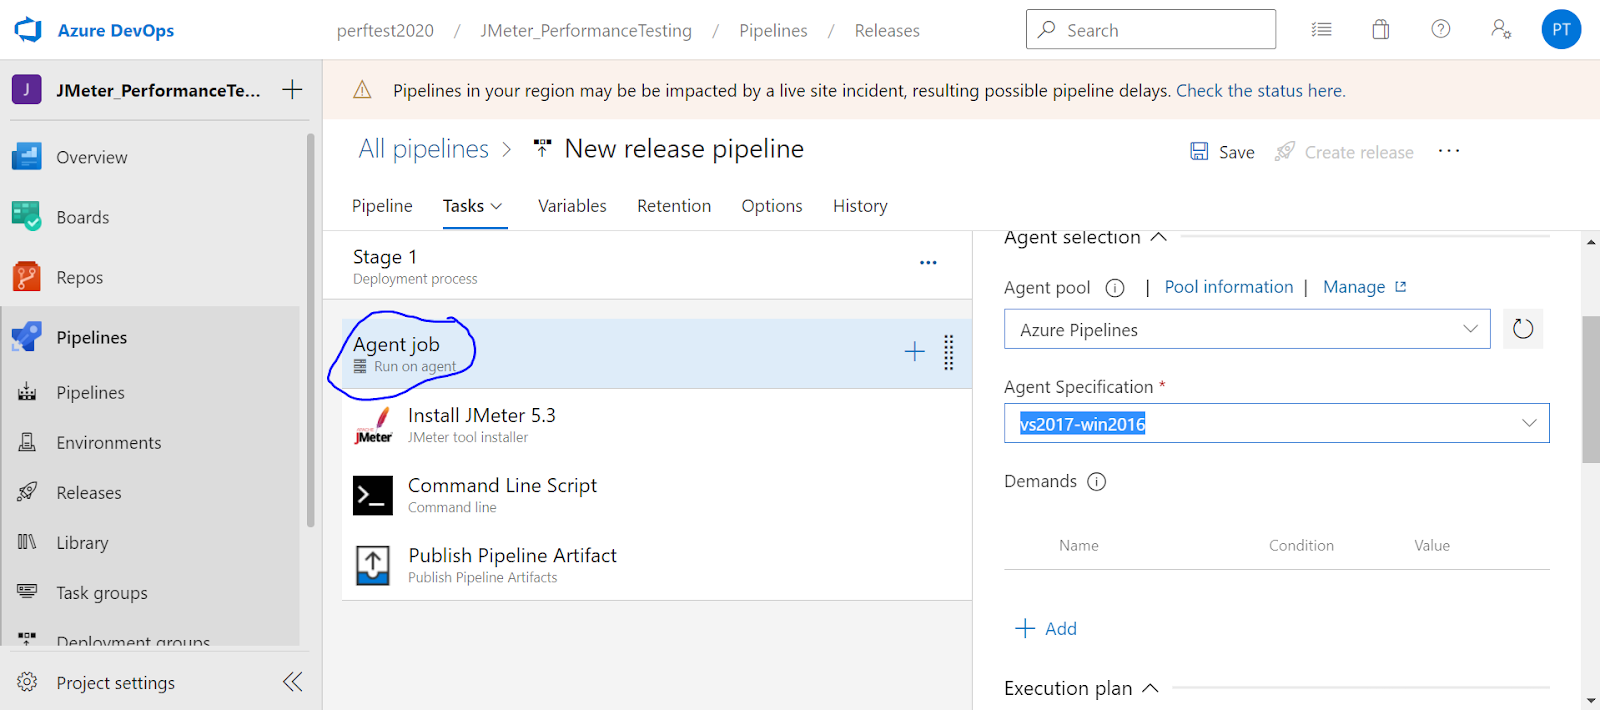Click into the Search input field
Viewport: 1600px width, 710px height.
tap(1151, 29)
